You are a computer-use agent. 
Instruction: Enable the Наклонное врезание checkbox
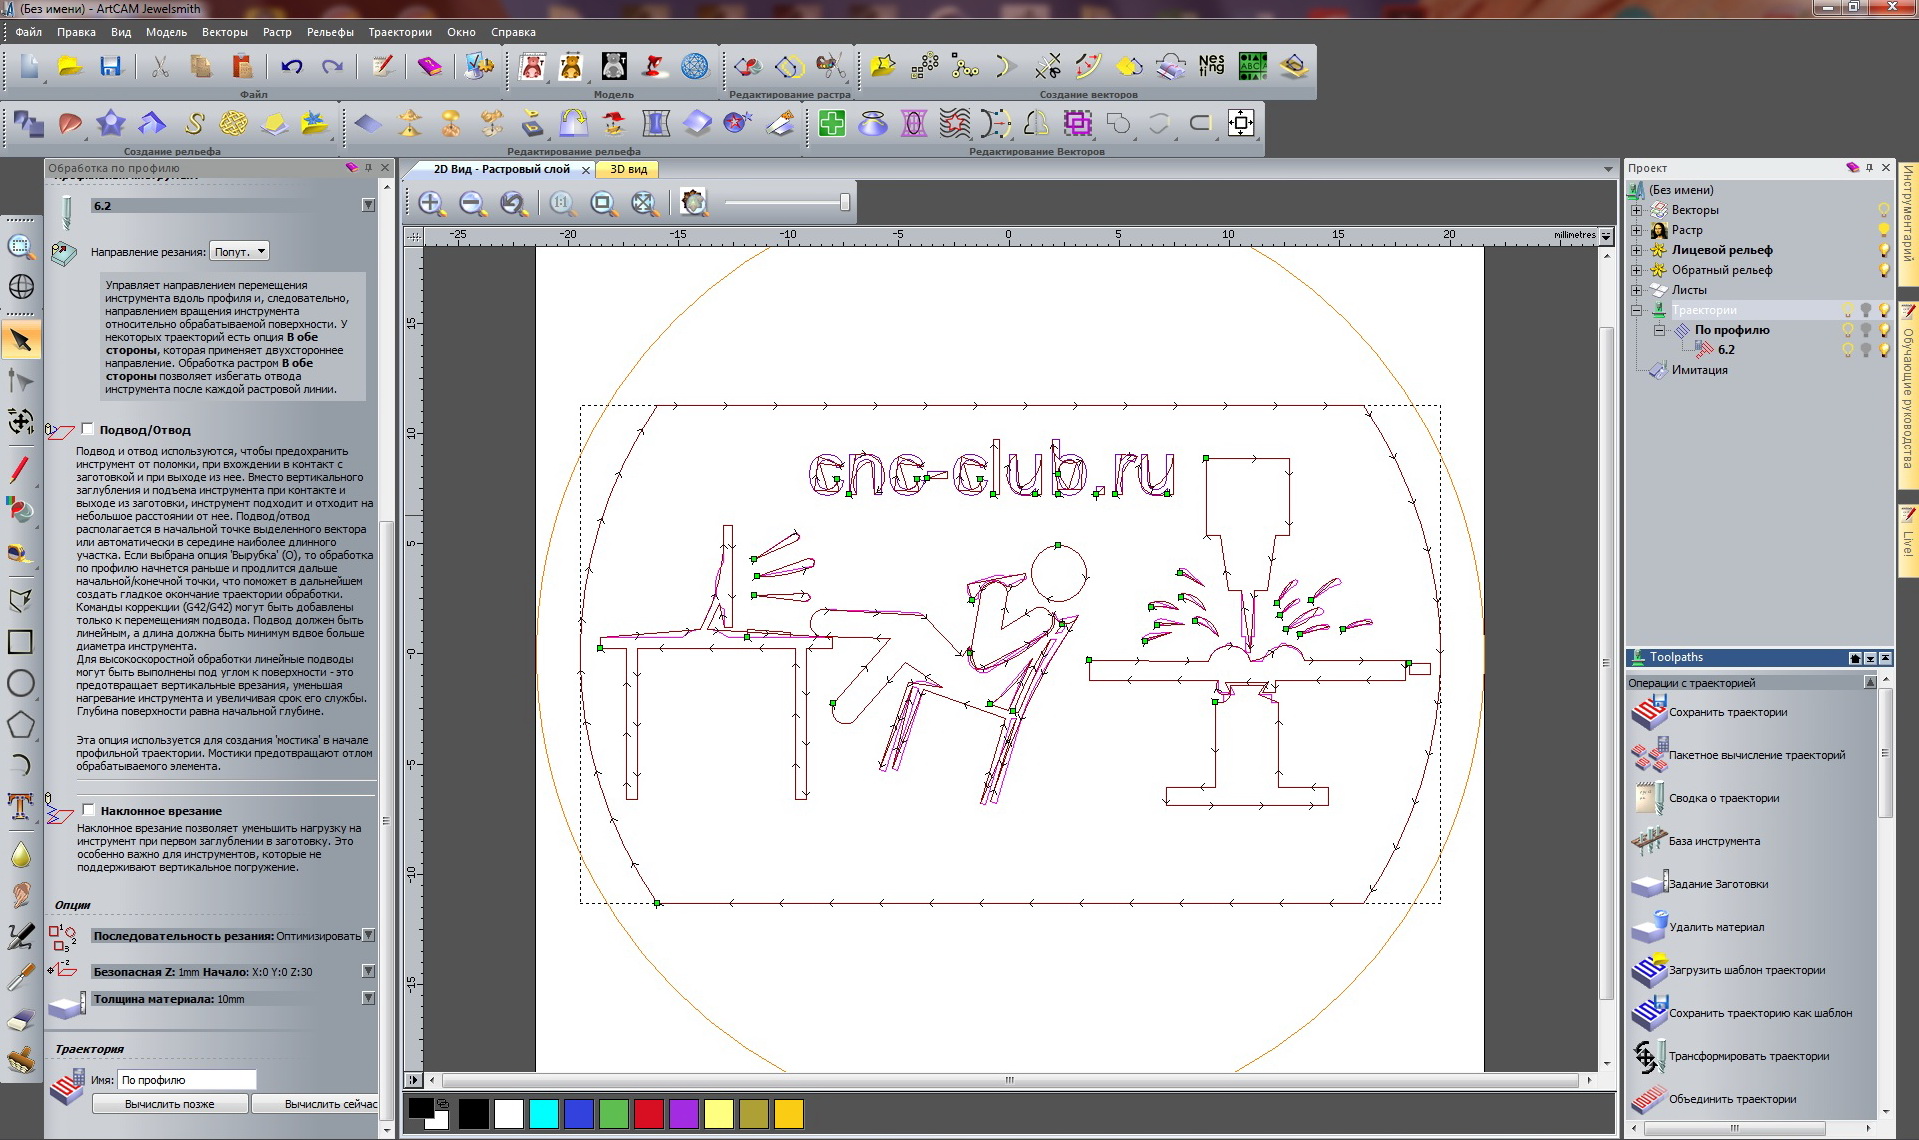pyautogui.click(x=89, y=810)
